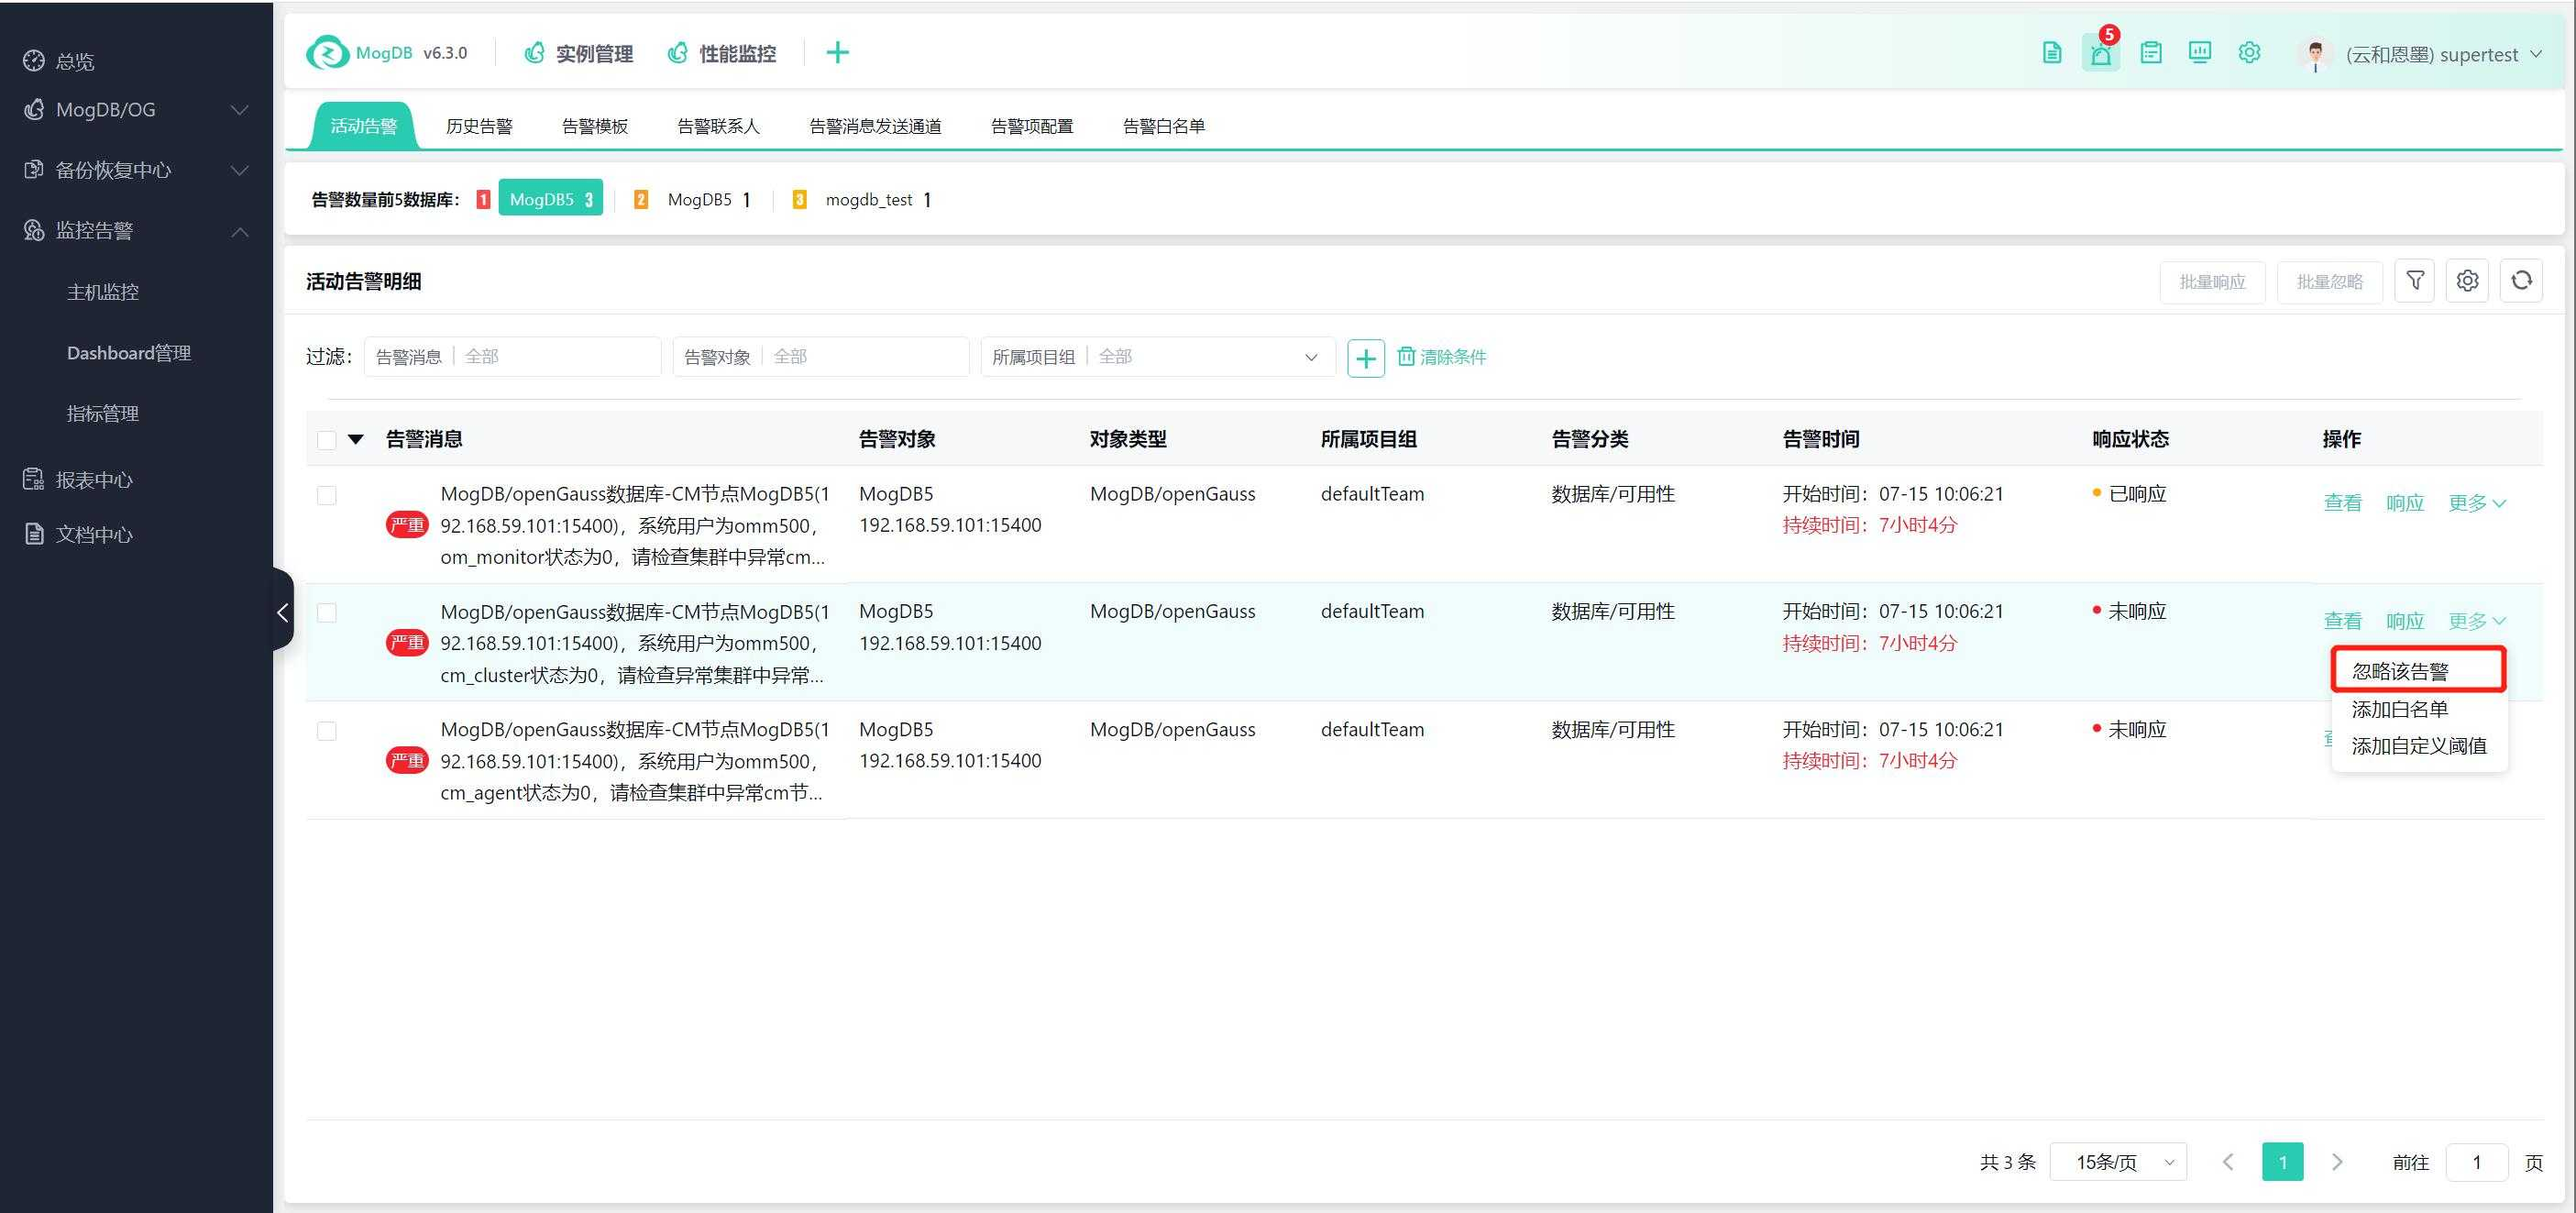
Task: Switch to the 告警模板 tab
Action: coord(595,126)
